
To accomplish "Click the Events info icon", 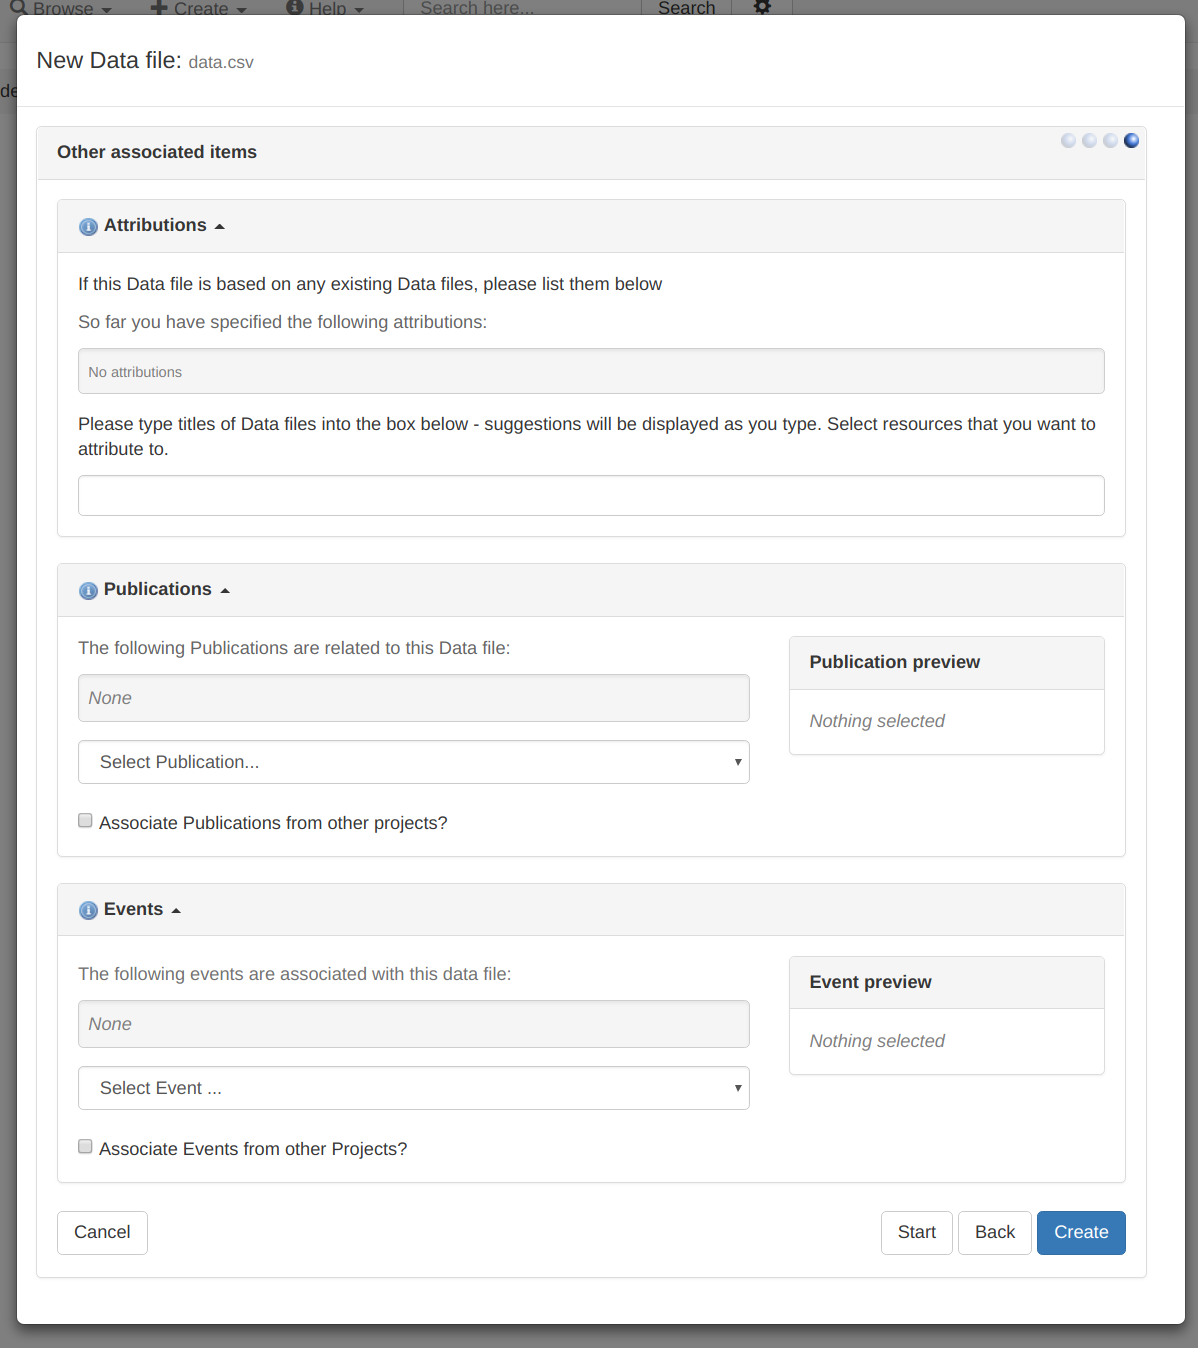I will (x=88, y=911).
